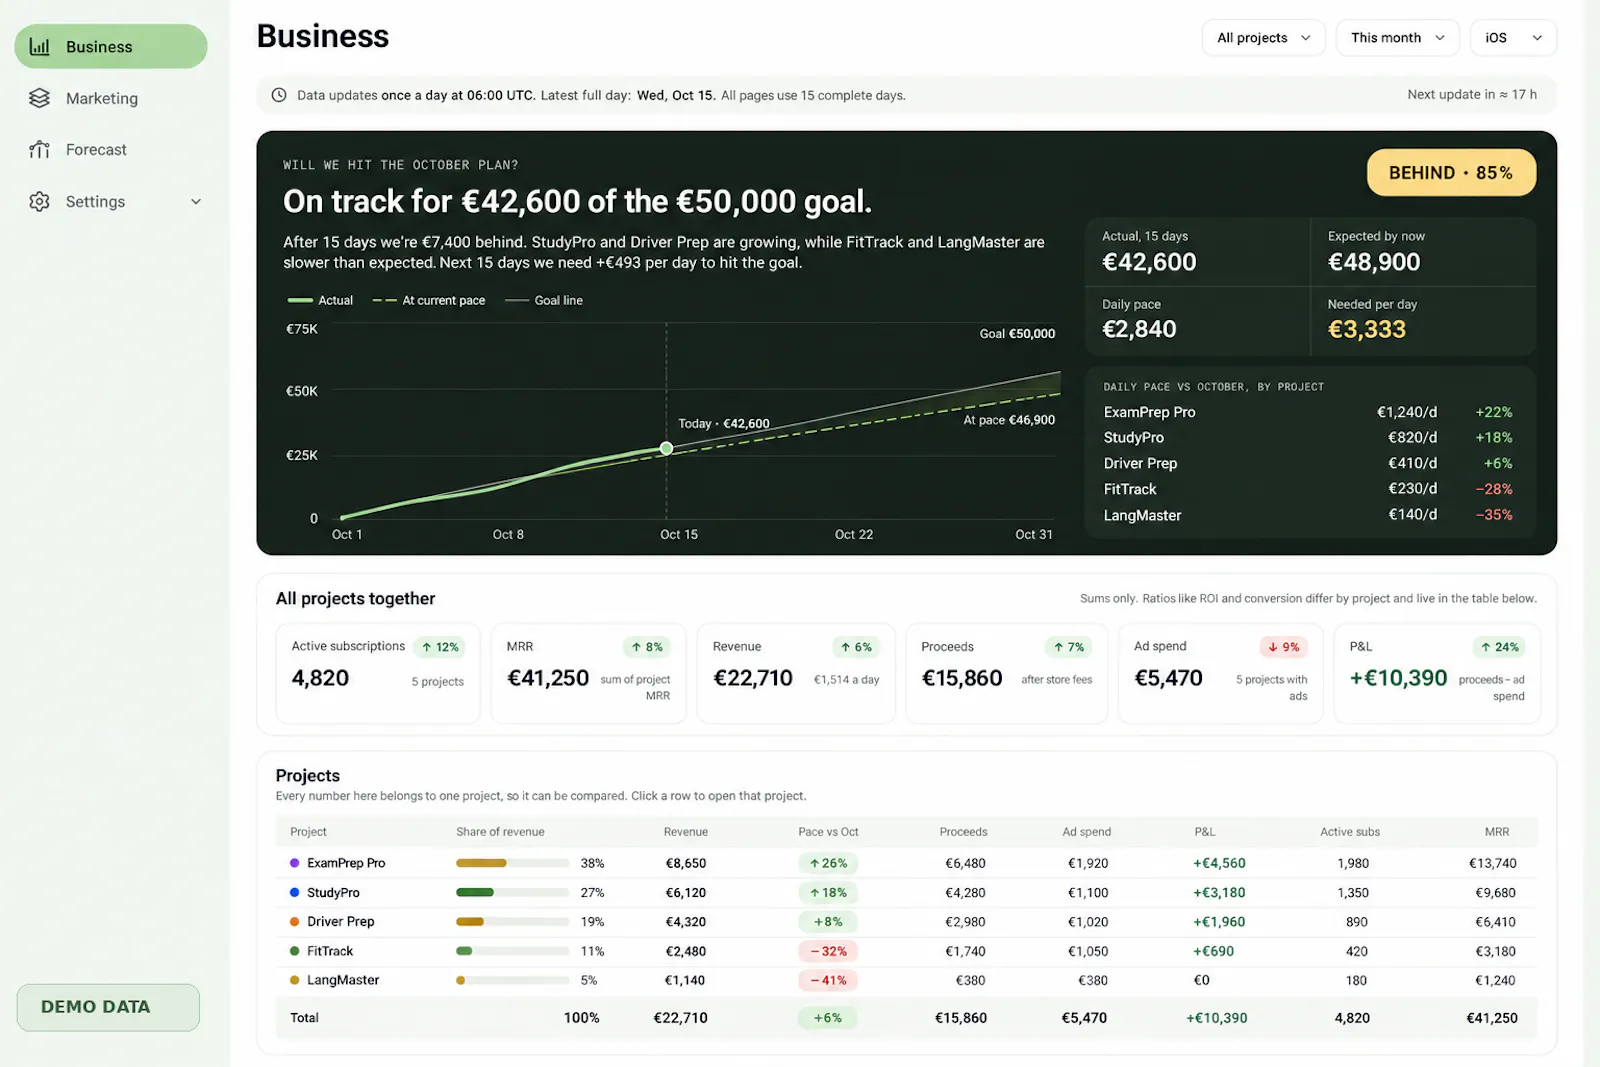The image size is (1600, 1067).
Task: Click the P&L 24% growth badge
Action: pyautogui.click(x=1499, y=647)
